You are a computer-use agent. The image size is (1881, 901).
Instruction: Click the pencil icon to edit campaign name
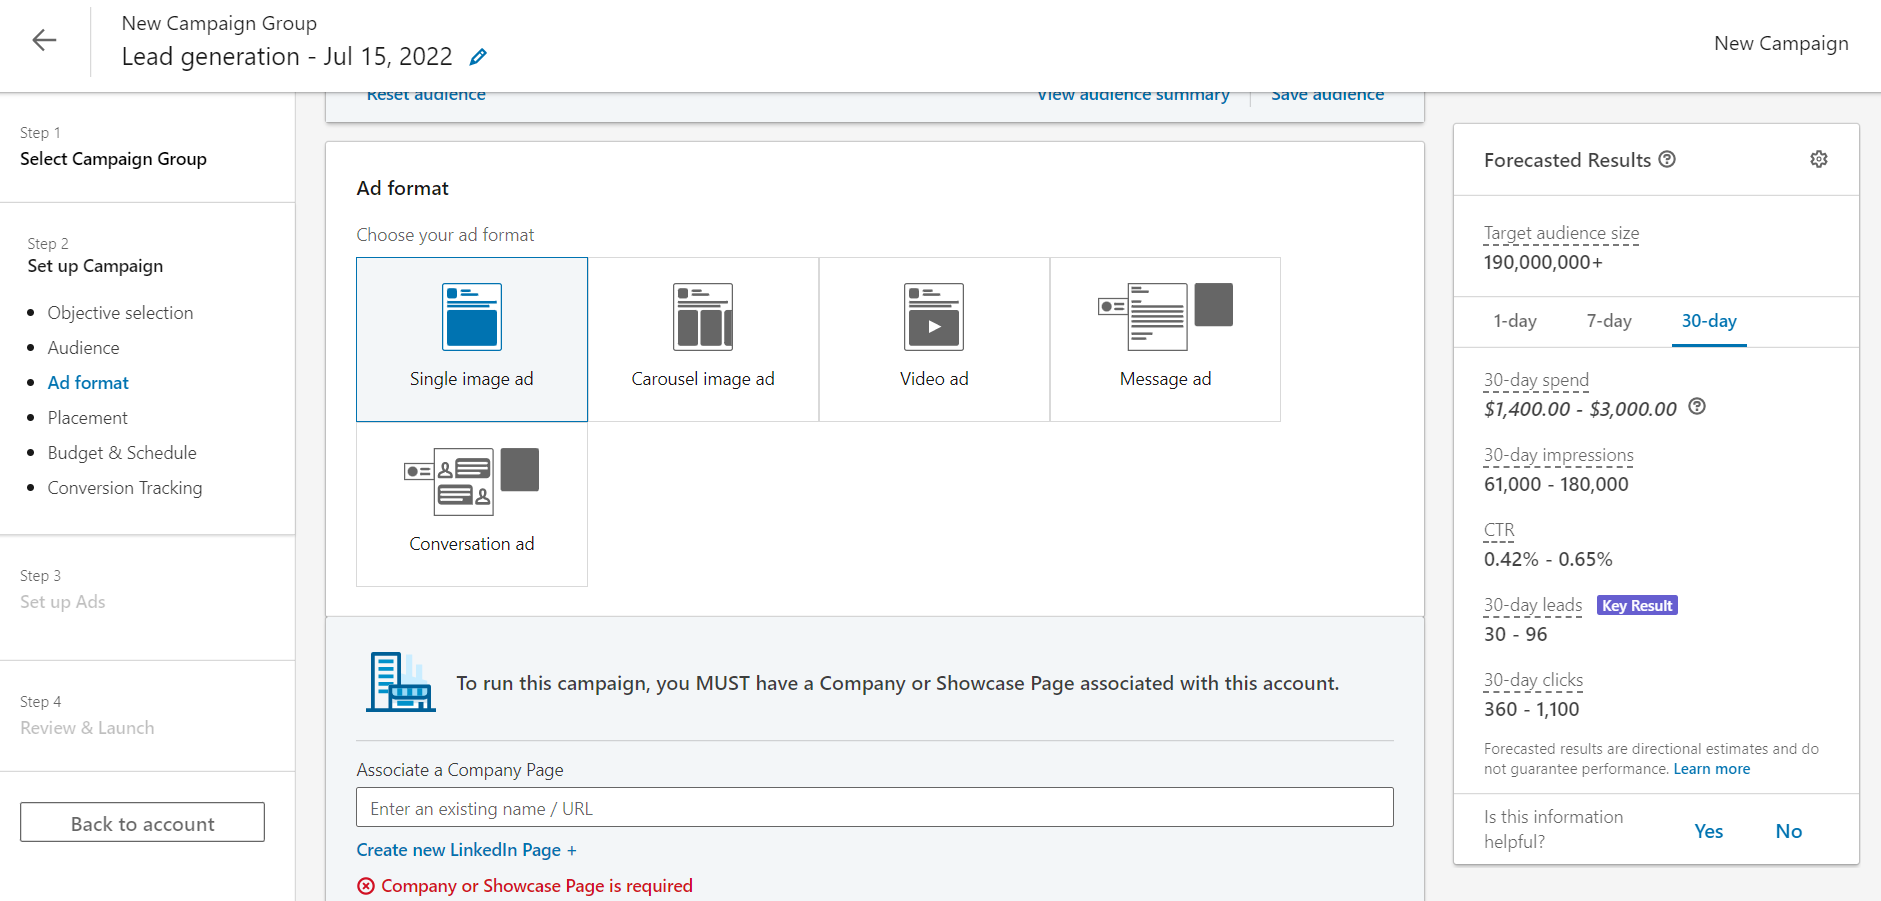coord(479,57)
